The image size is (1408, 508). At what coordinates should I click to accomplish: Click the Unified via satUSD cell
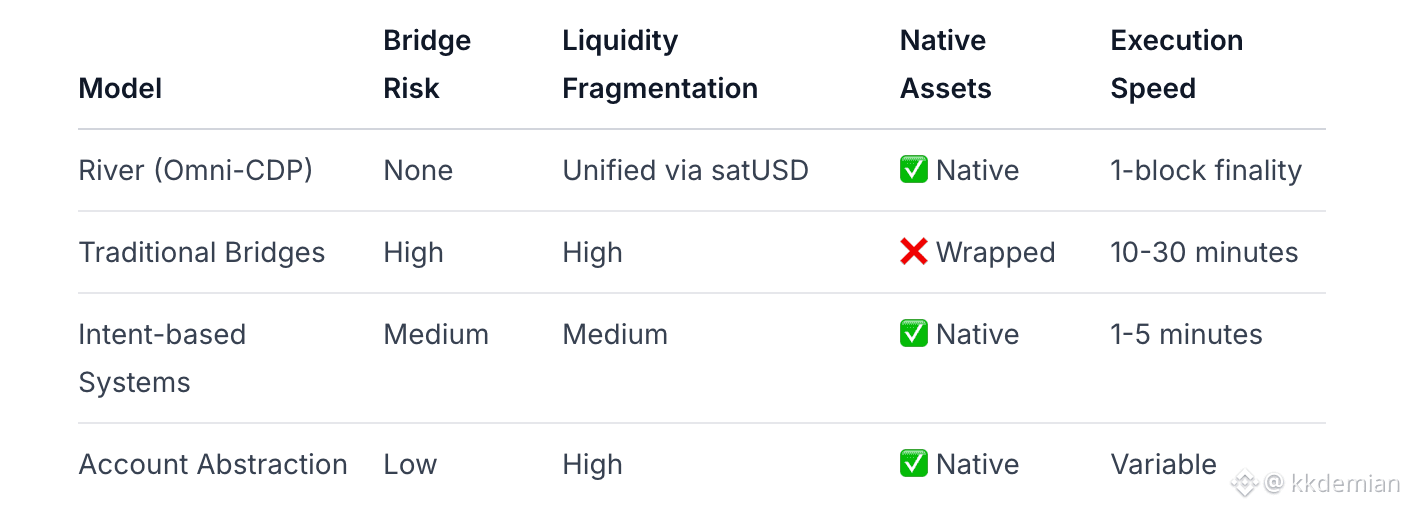pyautogui.click(x=685, y=170)
